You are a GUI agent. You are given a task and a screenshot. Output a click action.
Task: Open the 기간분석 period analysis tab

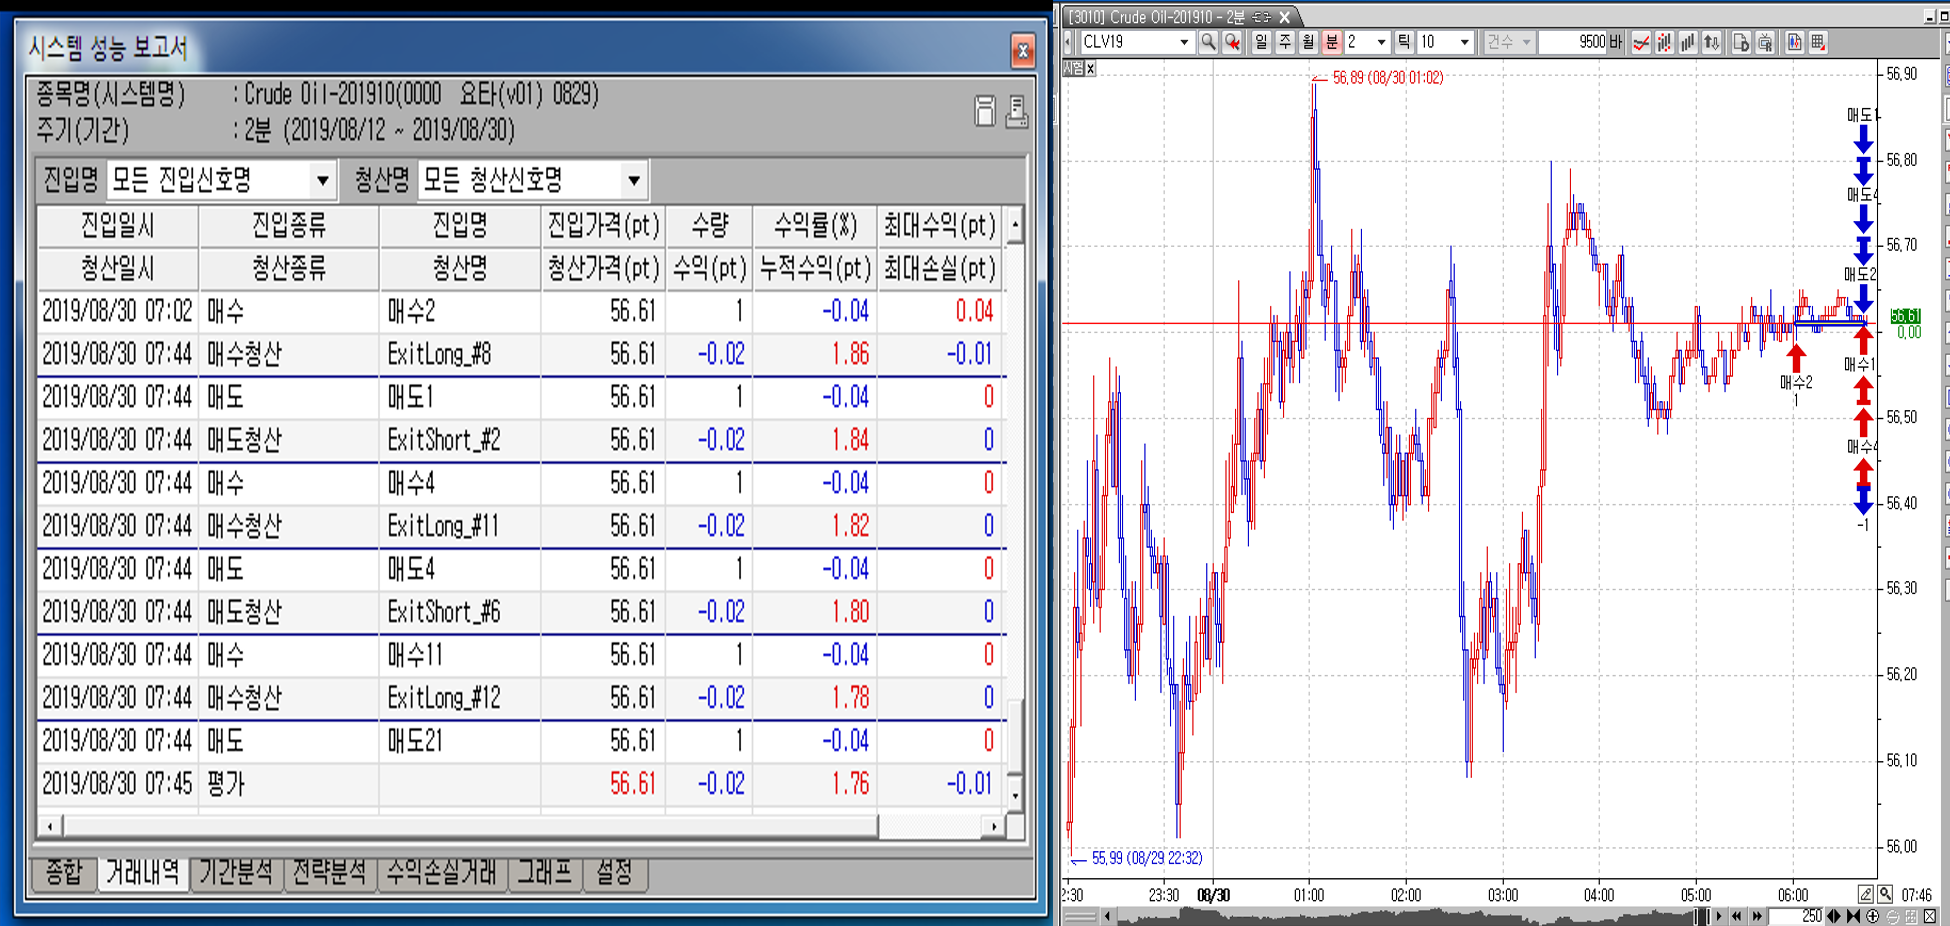(x=236, y=873)
